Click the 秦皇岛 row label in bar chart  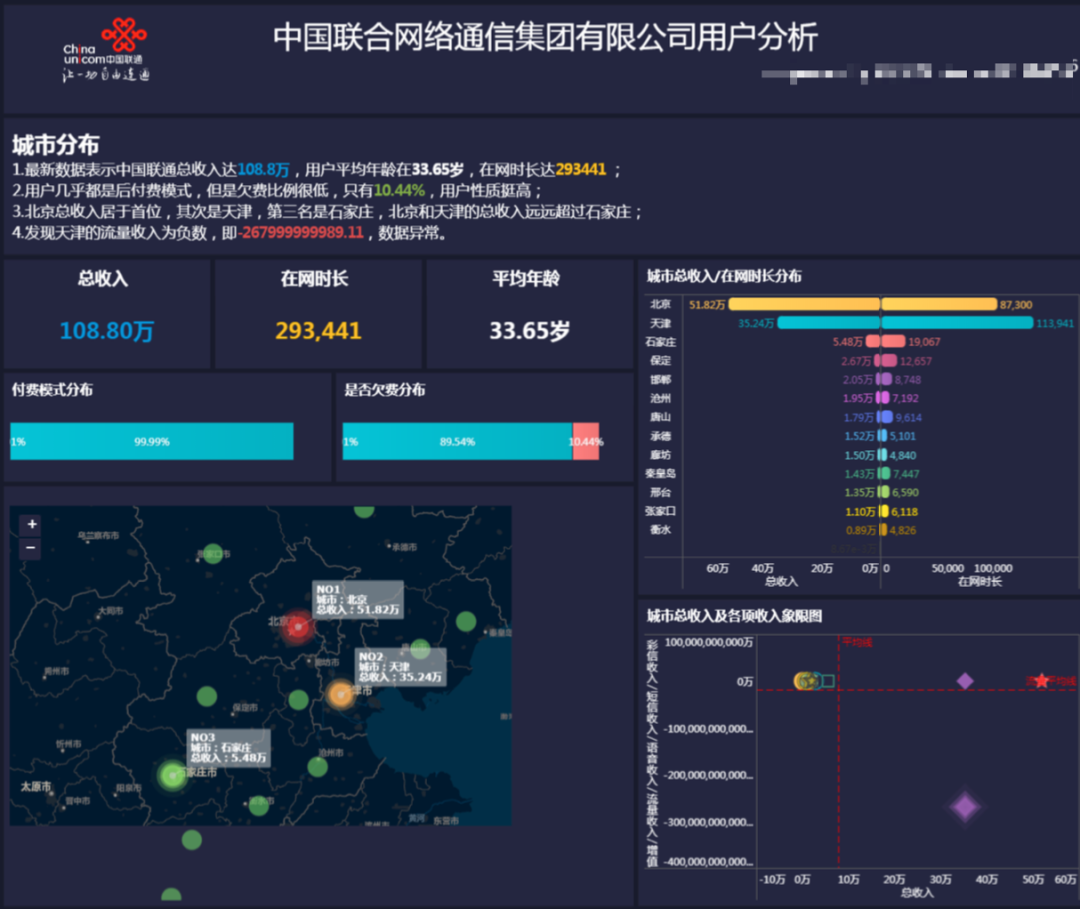tap(660, 473)
